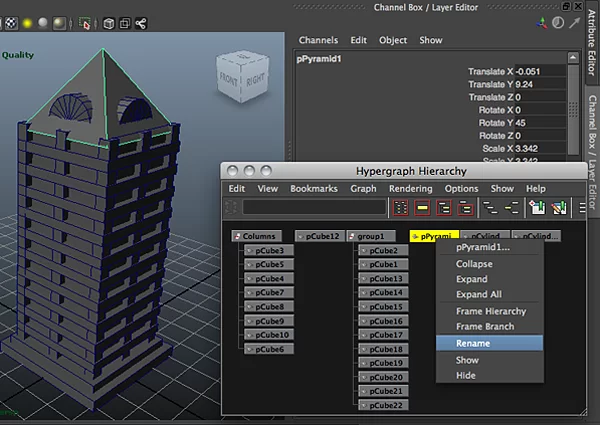This screenshot has height=425, width=600.
Task: Select pCube12 node in Hypergraph
Action: pos(319,236)
